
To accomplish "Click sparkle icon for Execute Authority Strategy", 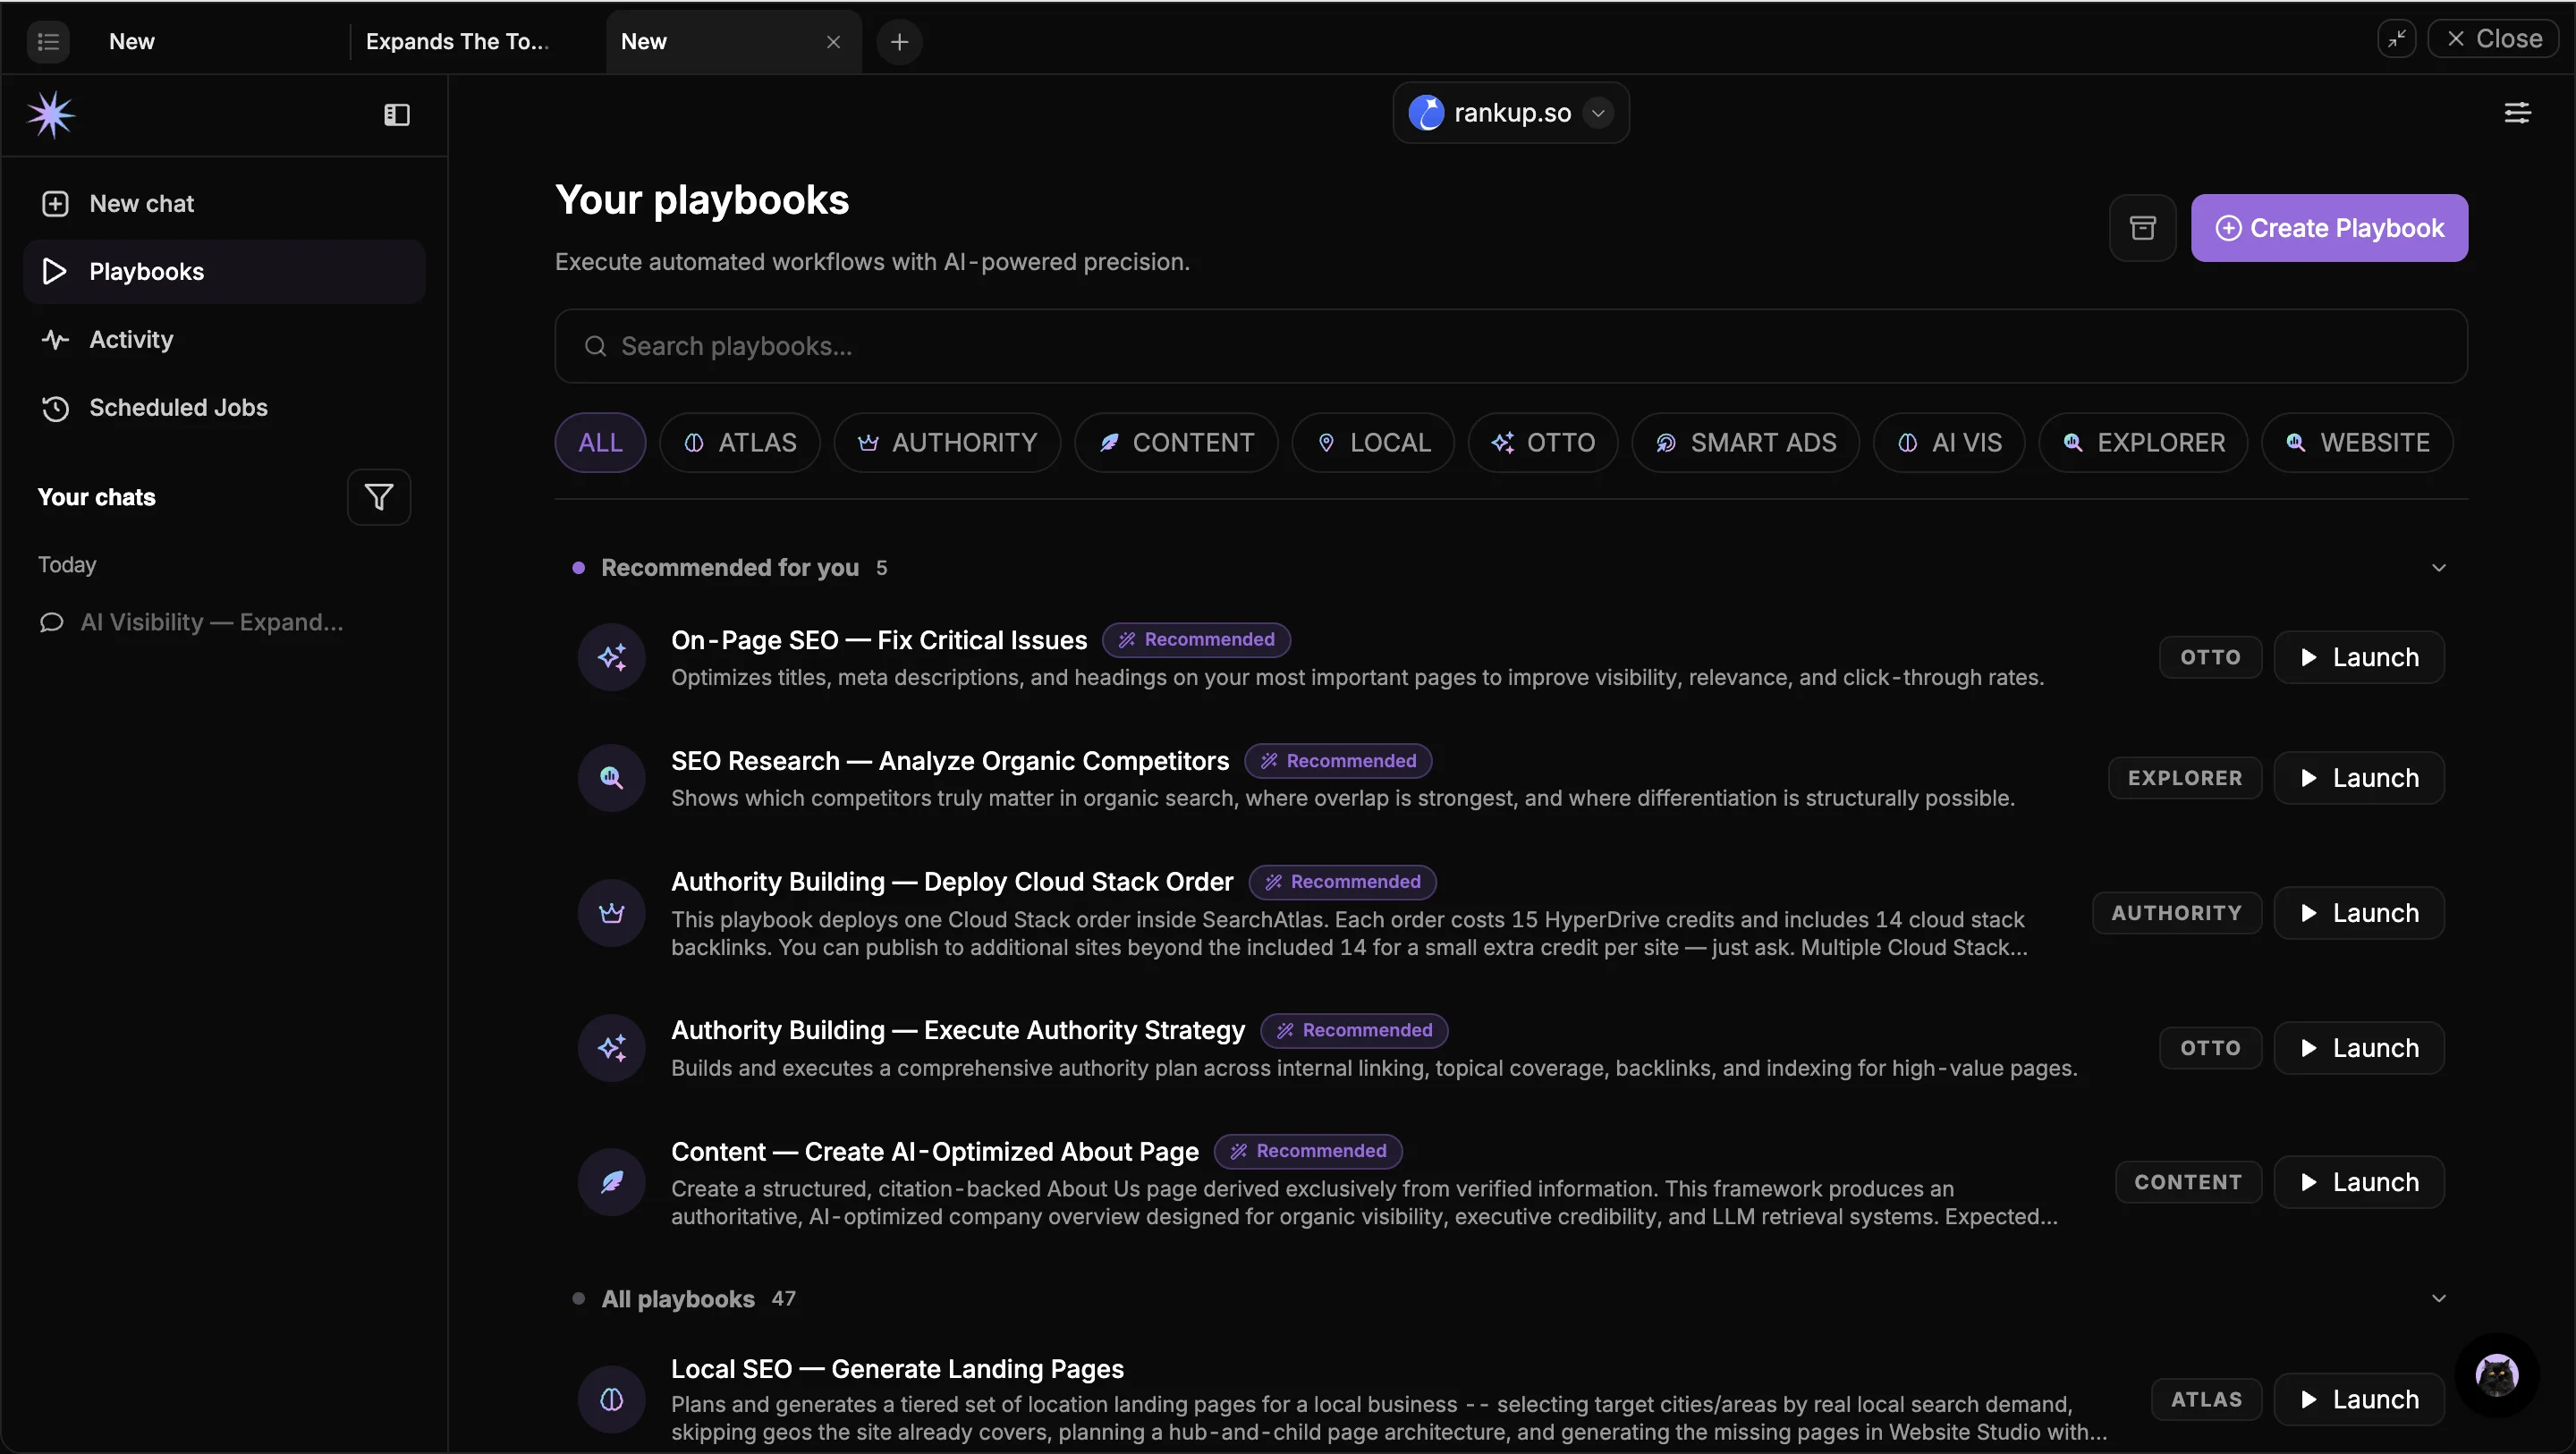I will point(611,1048).
